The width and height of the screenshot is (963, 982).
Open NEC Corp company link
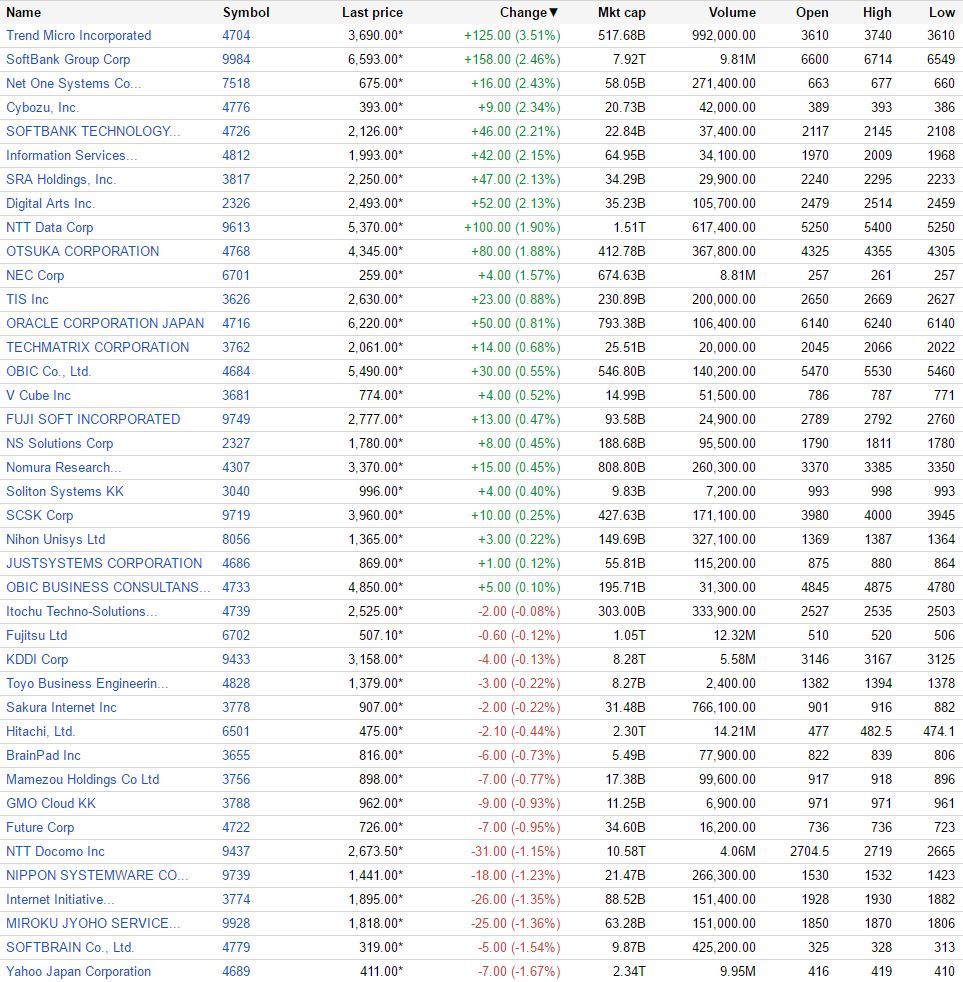(35, 276)
